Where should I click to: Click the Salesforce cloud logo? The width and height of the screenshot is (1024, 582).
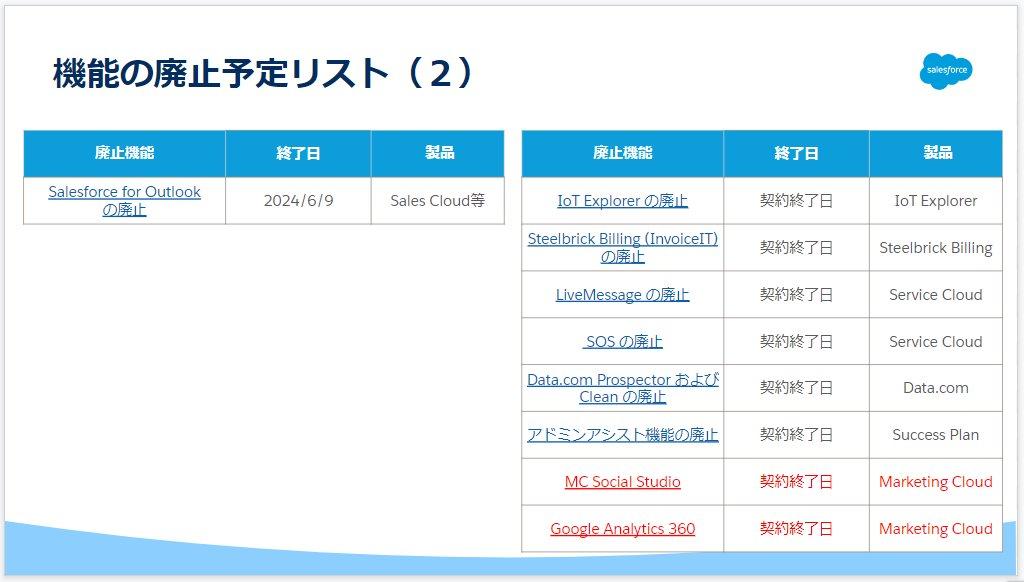point(946,71)
